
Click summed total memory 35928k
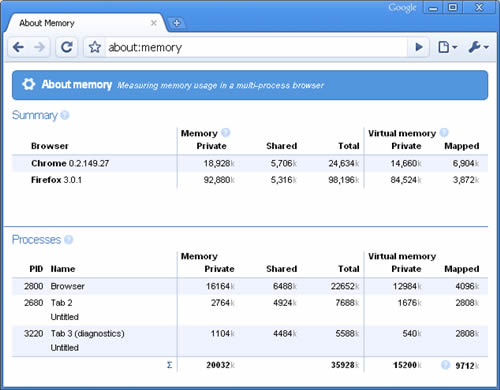(345, 365)
